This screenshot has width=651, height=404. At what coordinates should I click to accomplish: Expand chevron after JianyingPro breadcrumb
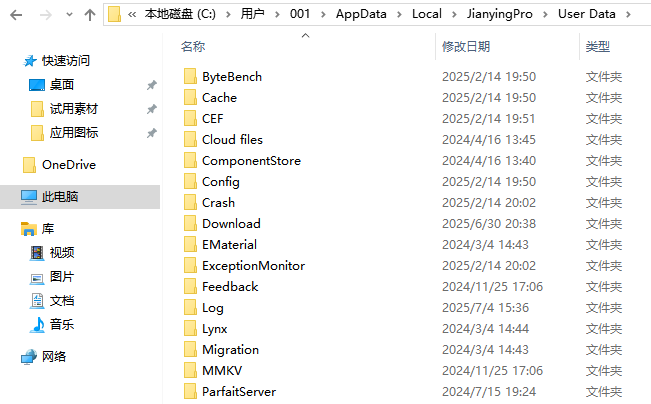click(x=545, y=15)
